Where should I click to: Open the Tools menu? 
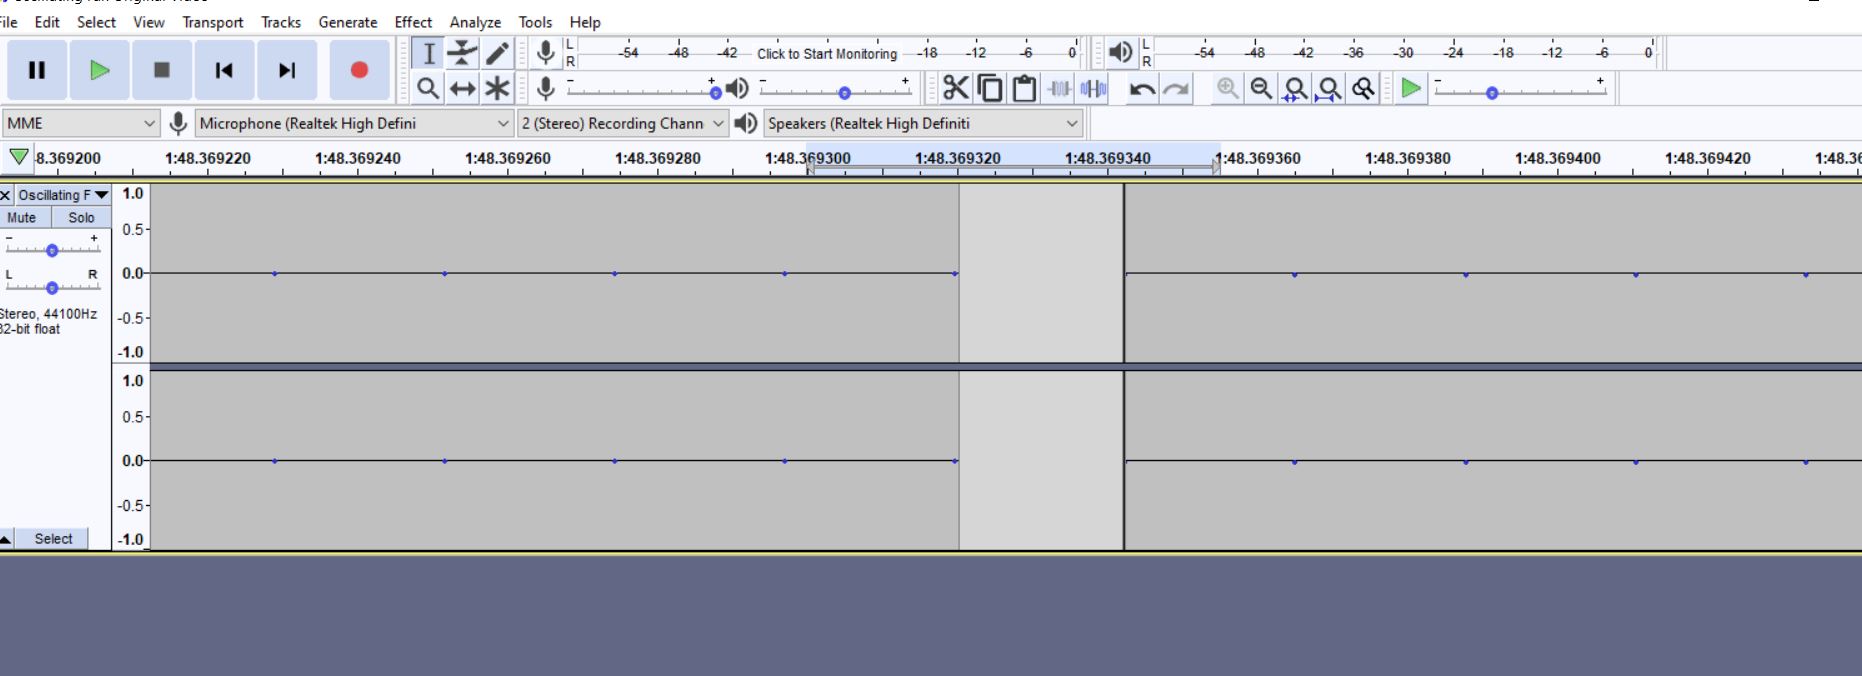click(x=535, y=22)
